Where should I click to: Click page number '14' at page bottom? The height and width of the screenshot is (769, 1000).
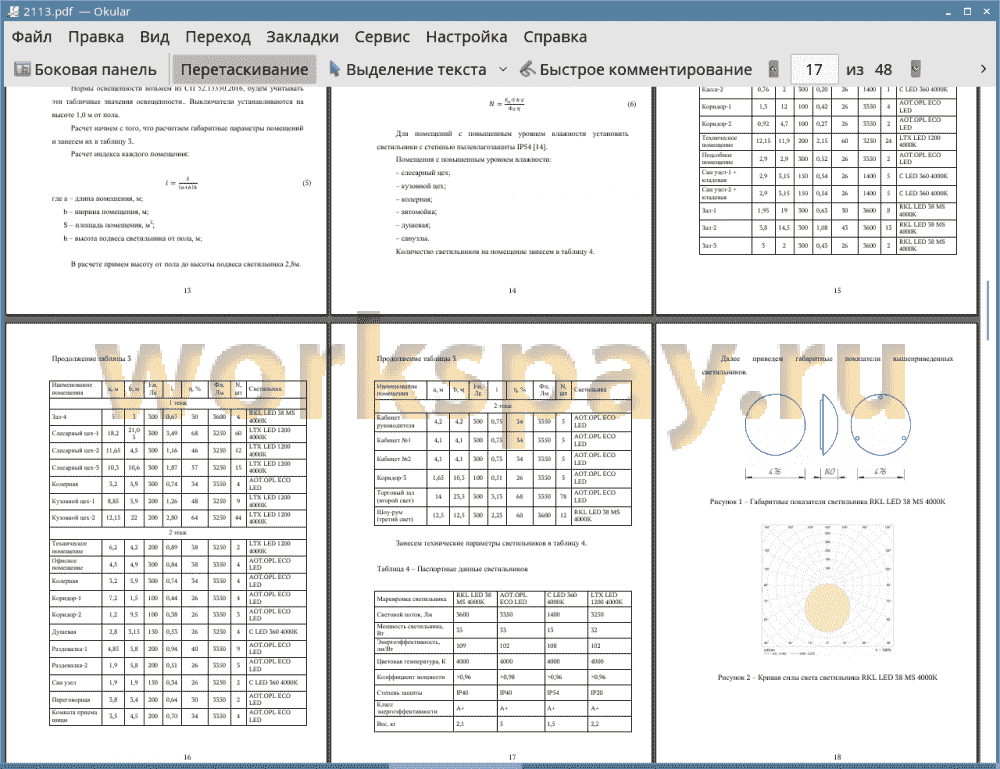(x=512, y=291)
